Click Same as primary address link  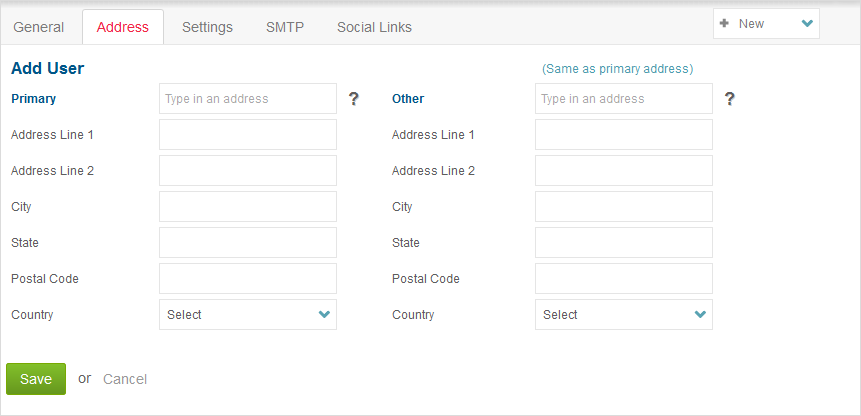point(618,69)
